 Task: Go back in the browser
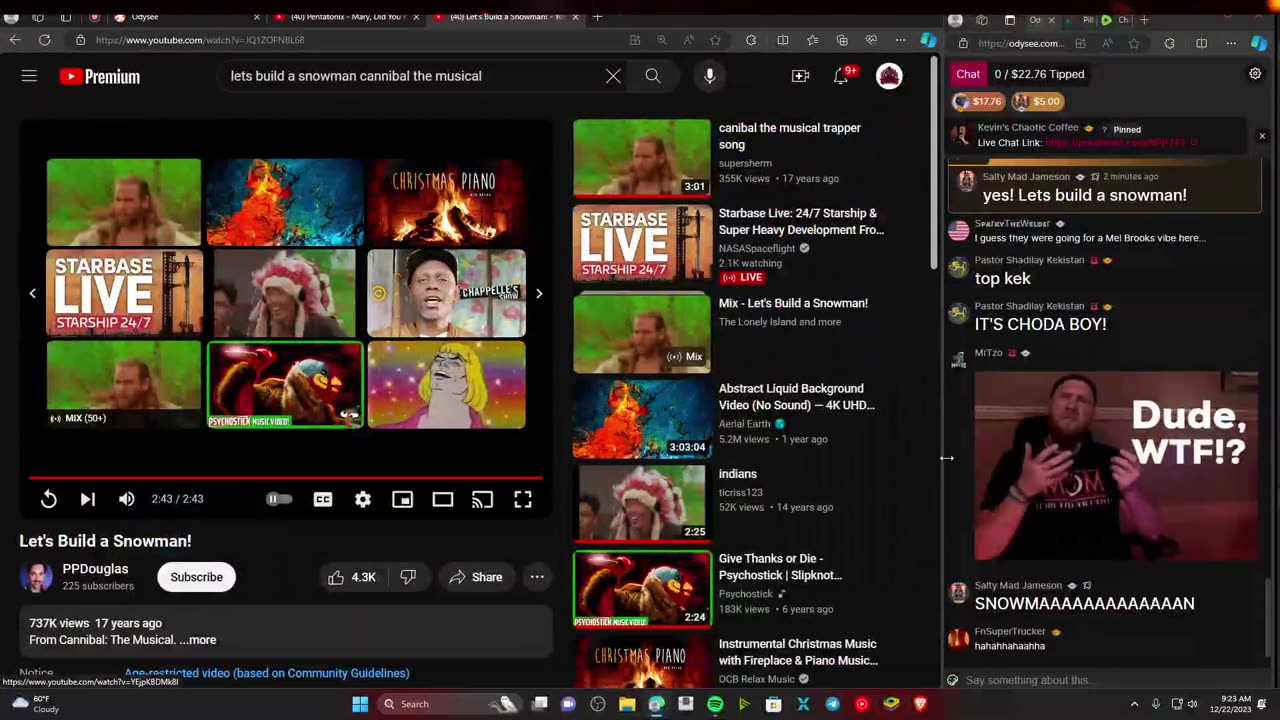click(x=15, y=40)
